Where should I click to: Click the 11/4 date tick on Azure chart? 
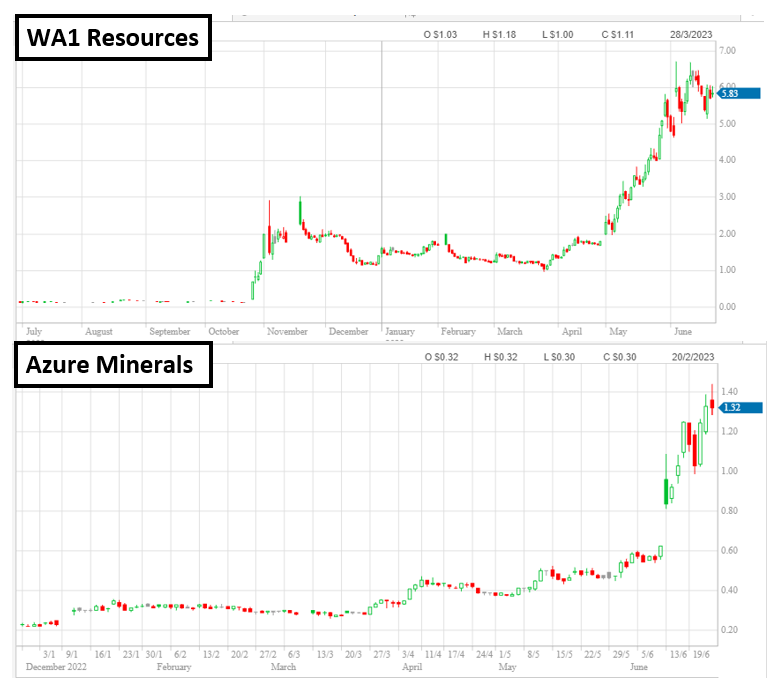(x=433, y=654)
